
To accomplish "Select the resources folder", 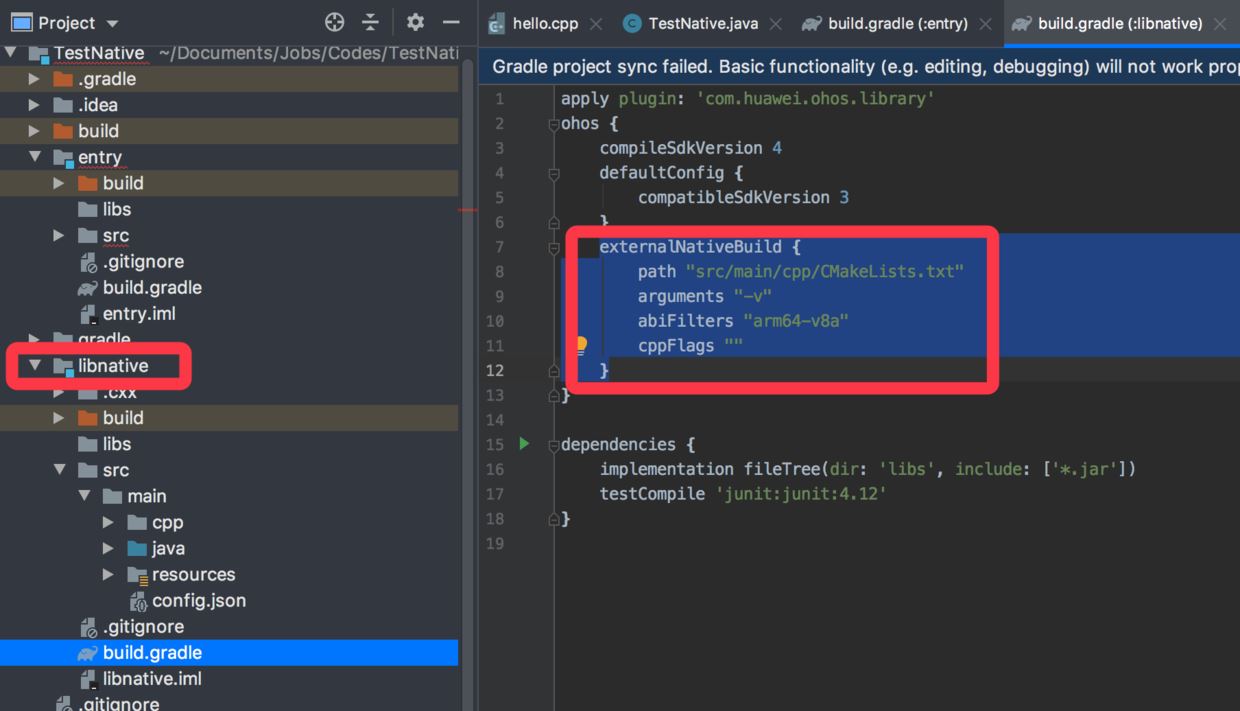I will 194,574.
